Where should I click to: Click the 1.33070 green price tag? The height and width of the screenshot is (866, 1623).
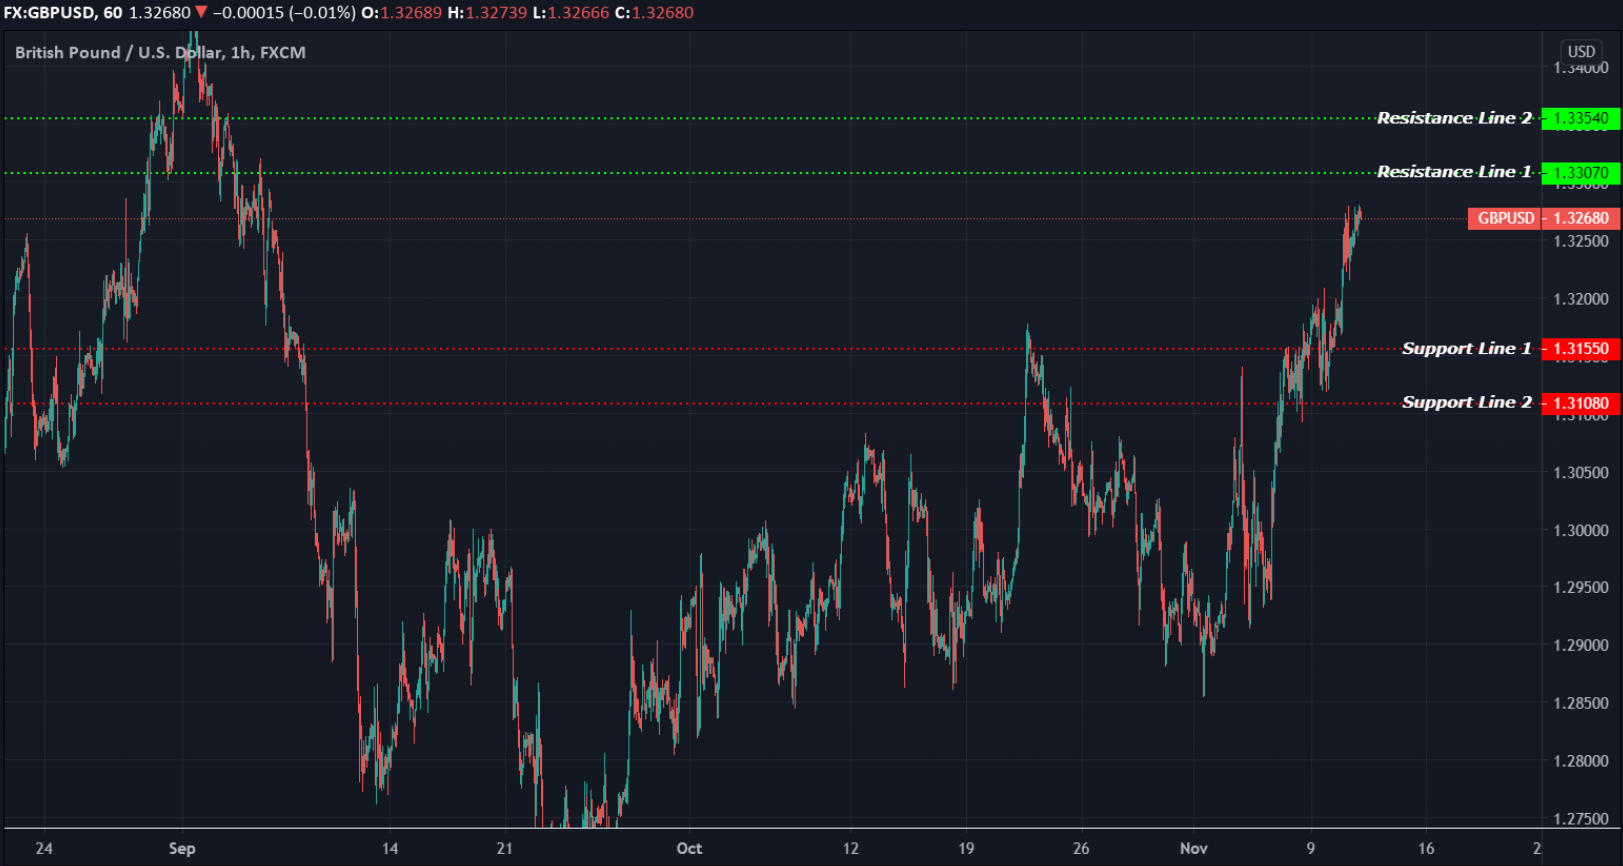click(x=1580, y=173)
